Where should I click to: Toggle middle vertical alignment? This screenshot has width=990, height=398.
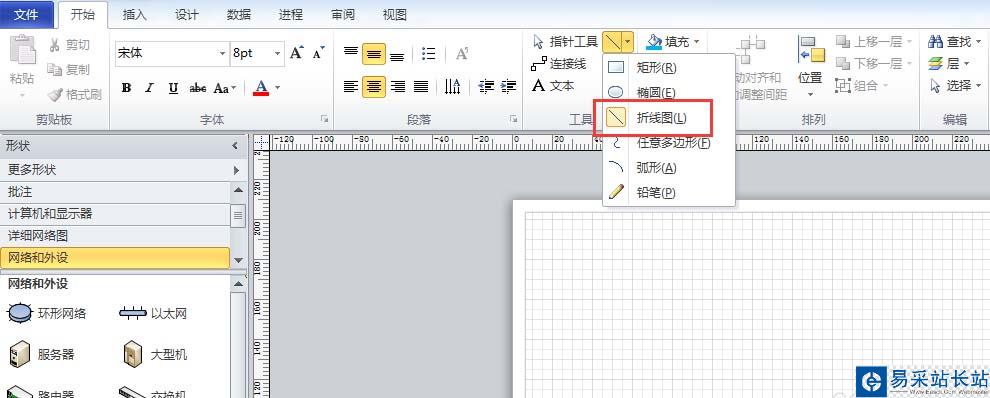374,54
